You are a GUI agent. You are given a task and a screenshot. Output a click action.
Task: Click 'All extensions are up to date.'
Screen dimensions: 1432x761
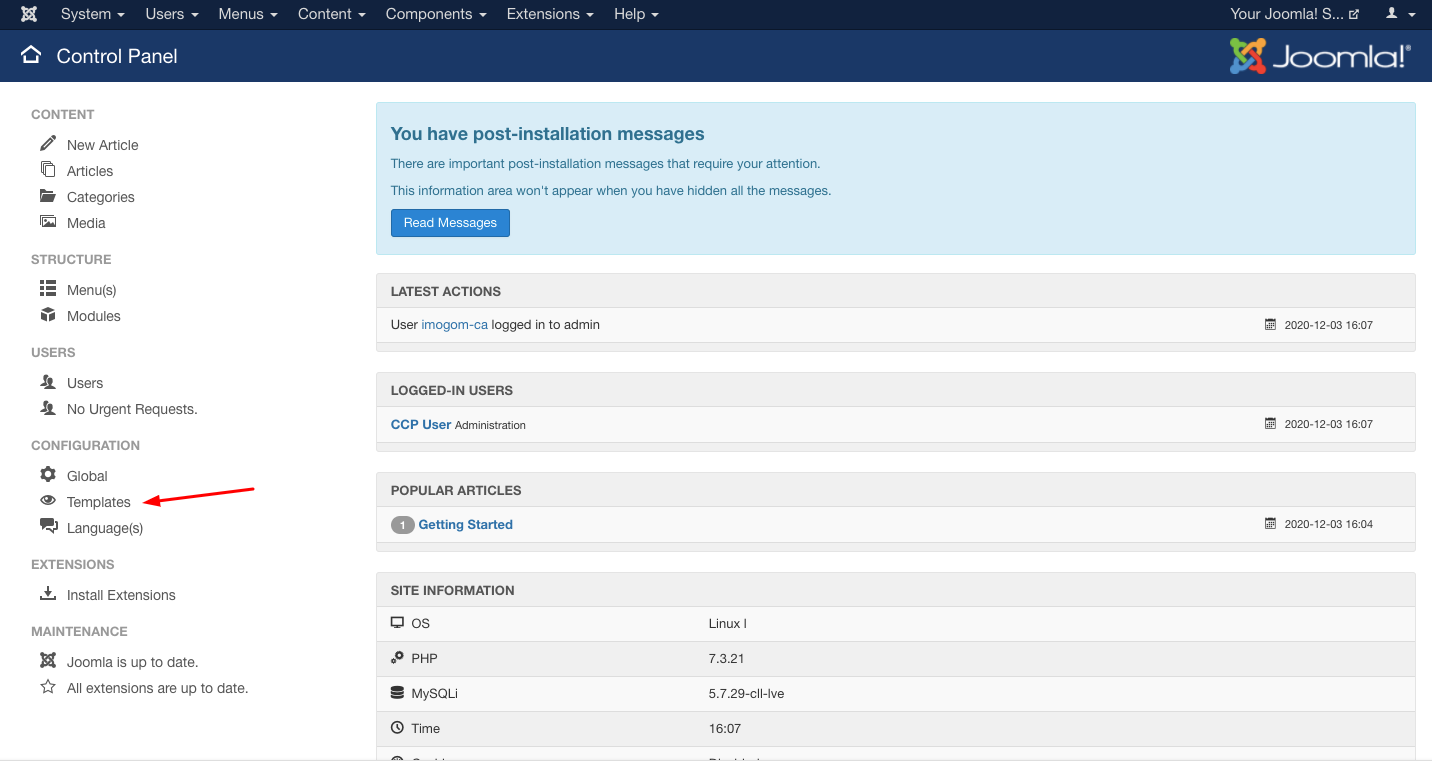[157, 688]
